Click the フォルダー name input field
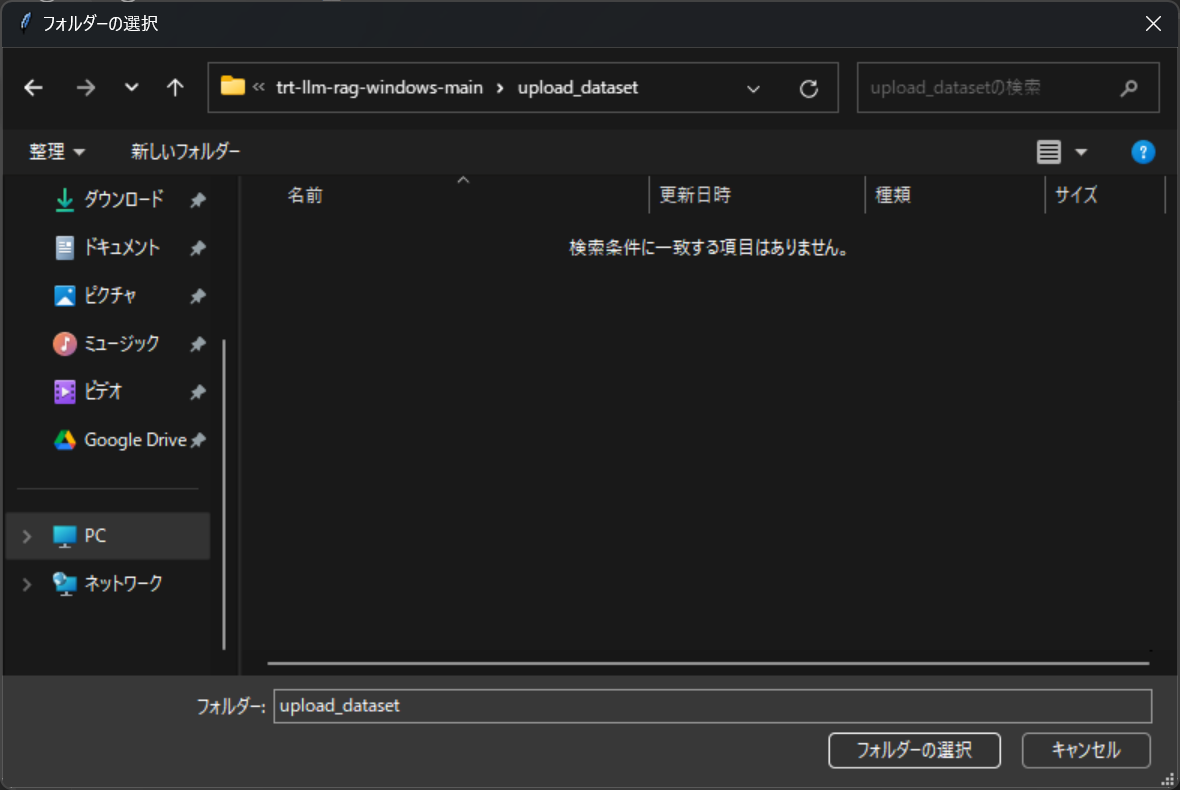 tap(713, 706)
